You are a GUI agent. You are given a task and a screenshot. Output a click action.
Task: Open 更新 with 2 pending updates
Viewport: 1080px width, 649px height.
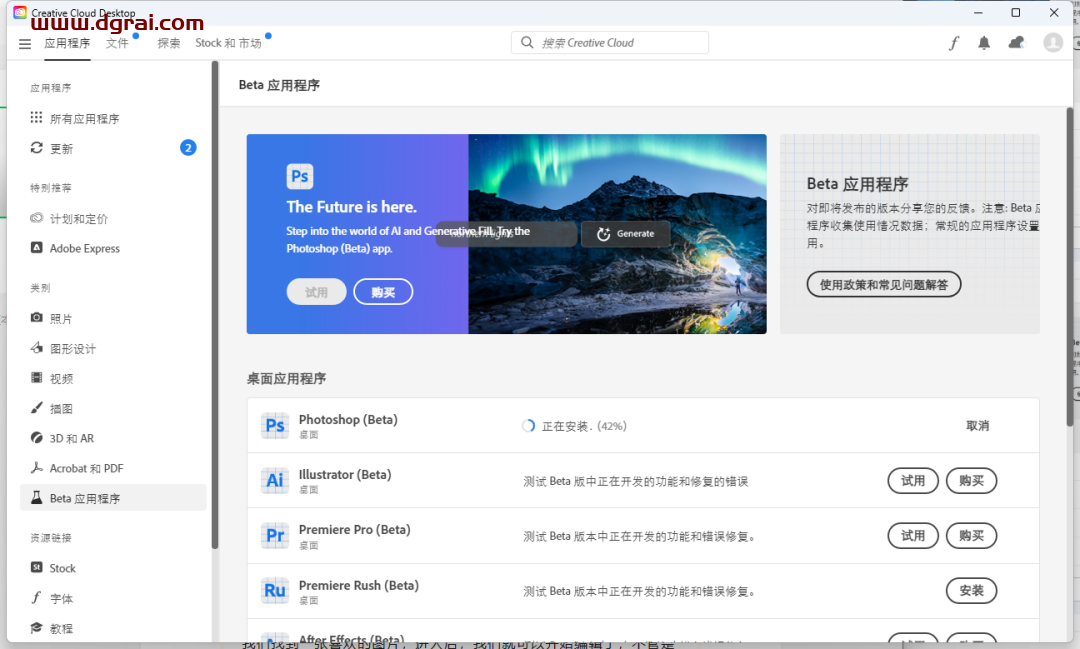click(62, 149)
